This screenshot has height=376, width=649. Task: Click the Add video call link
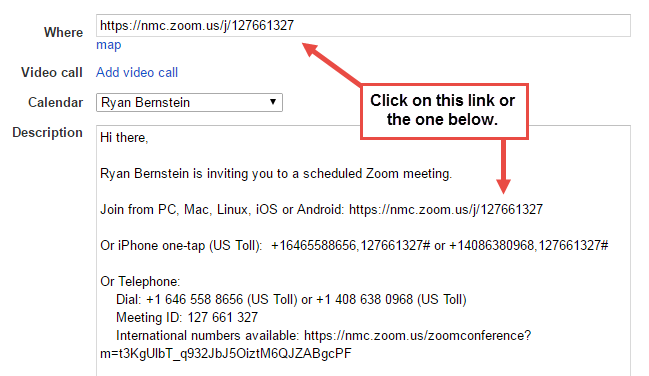[137, 72]
